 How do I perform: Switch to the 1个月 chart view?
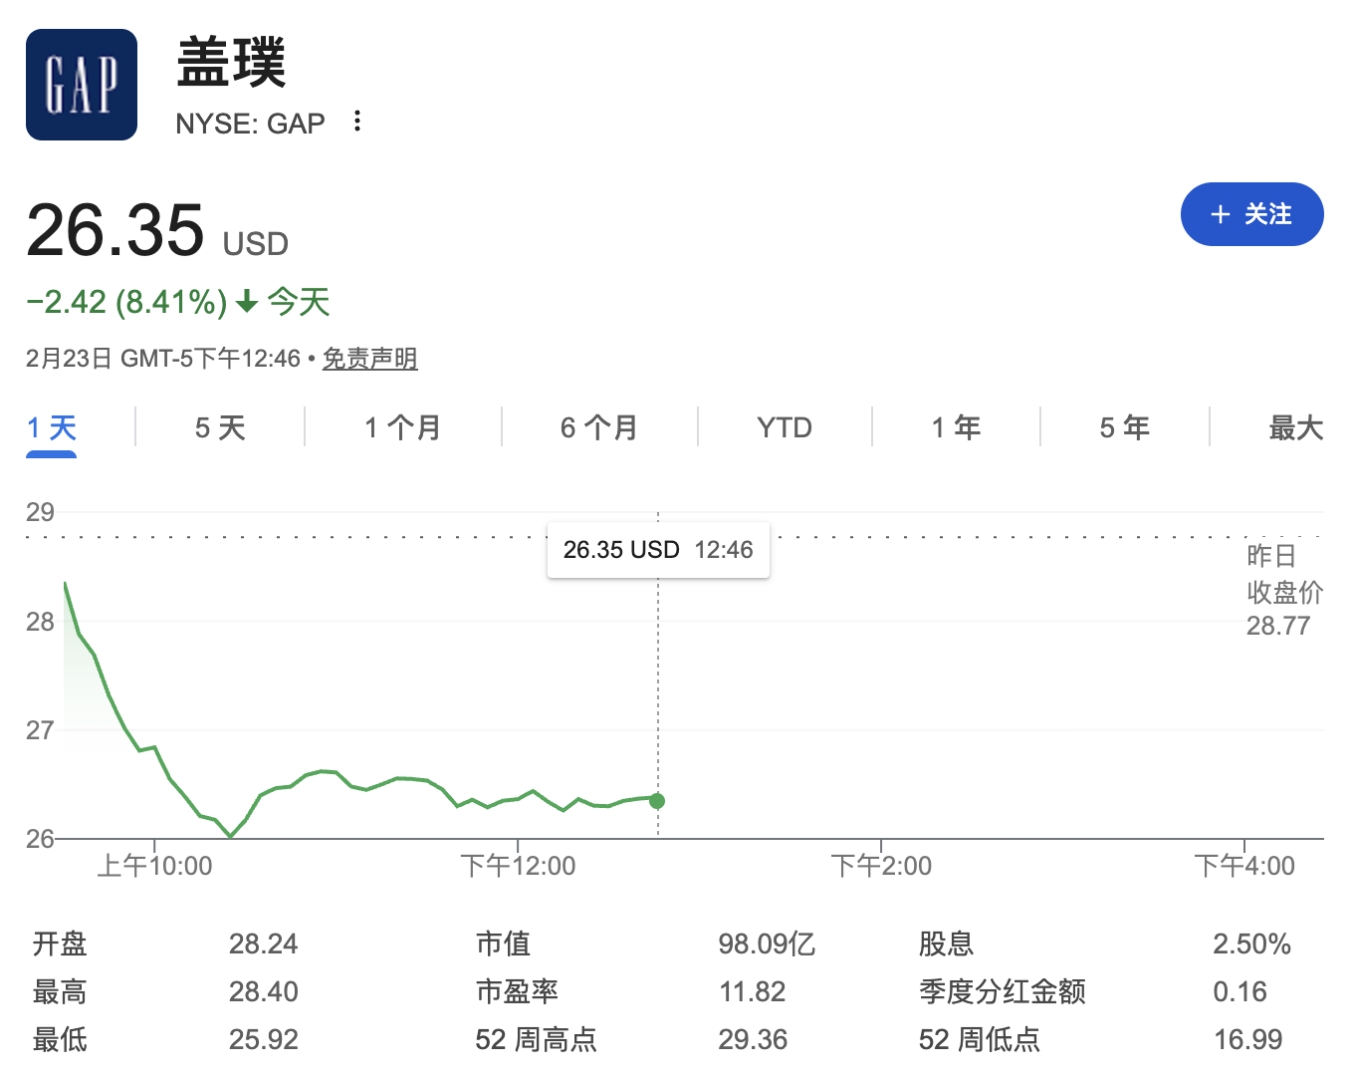402,427
